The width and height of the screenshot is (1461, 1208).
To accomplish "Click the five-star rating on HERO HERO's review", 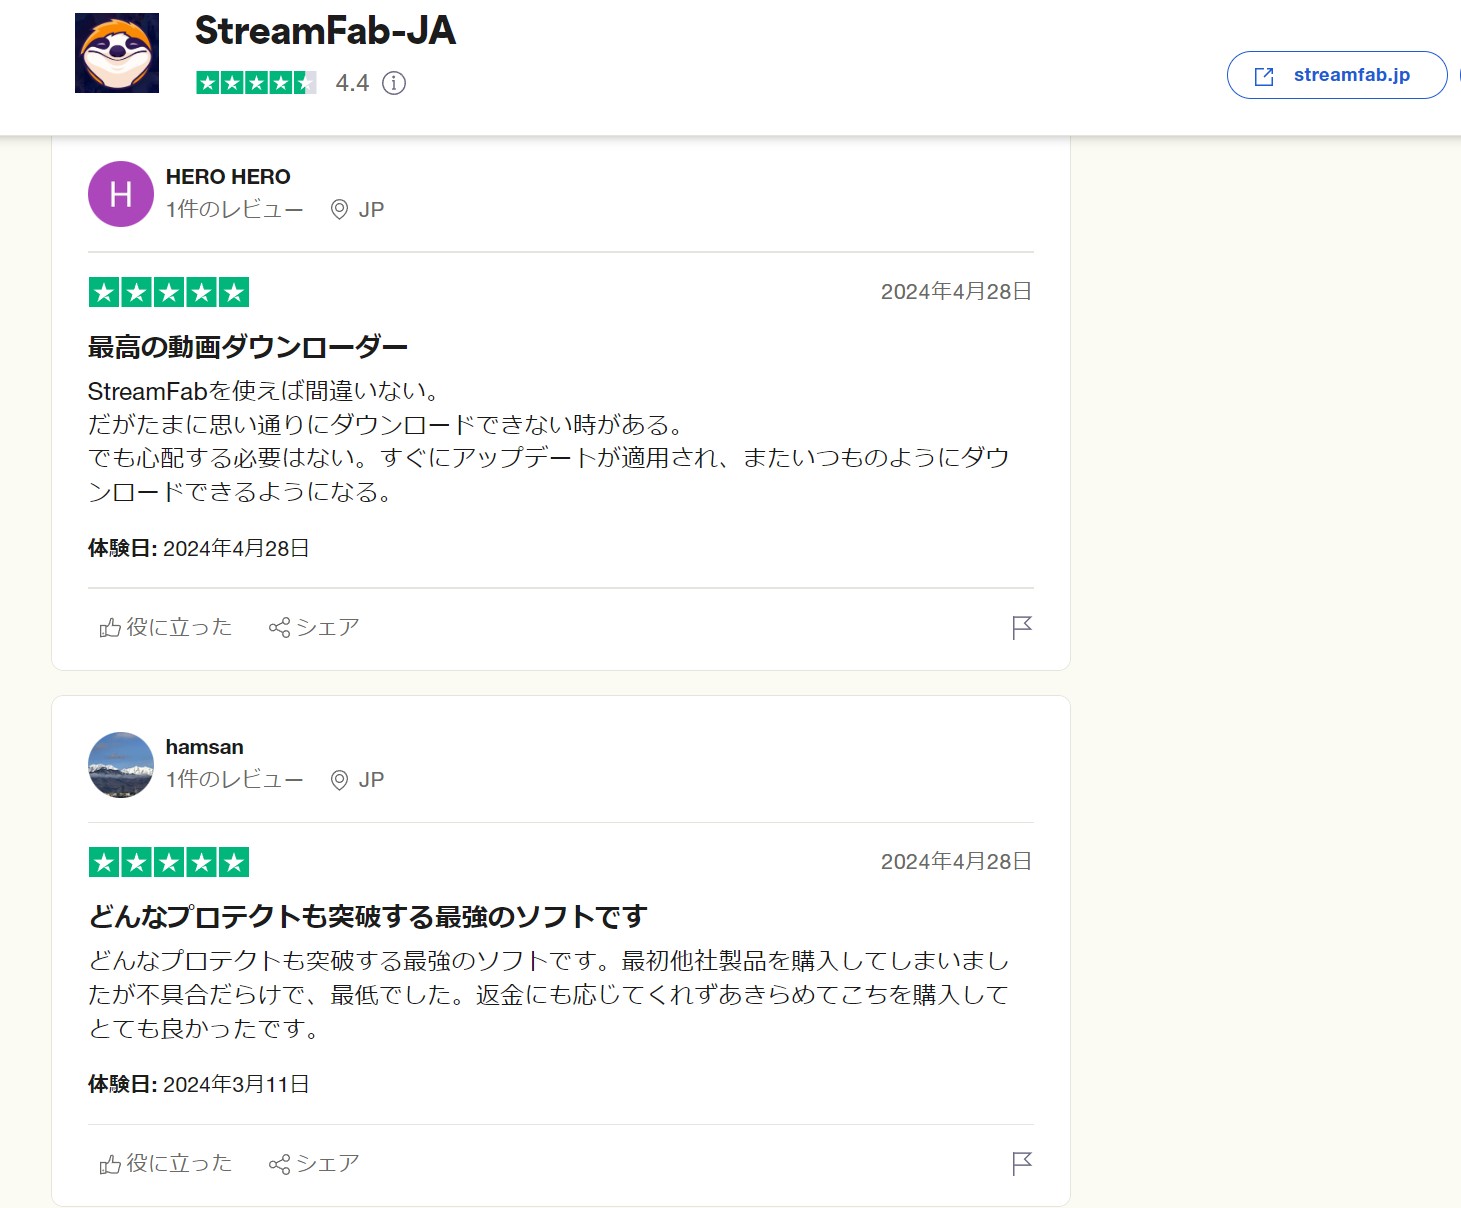I will tap(169, 292).
